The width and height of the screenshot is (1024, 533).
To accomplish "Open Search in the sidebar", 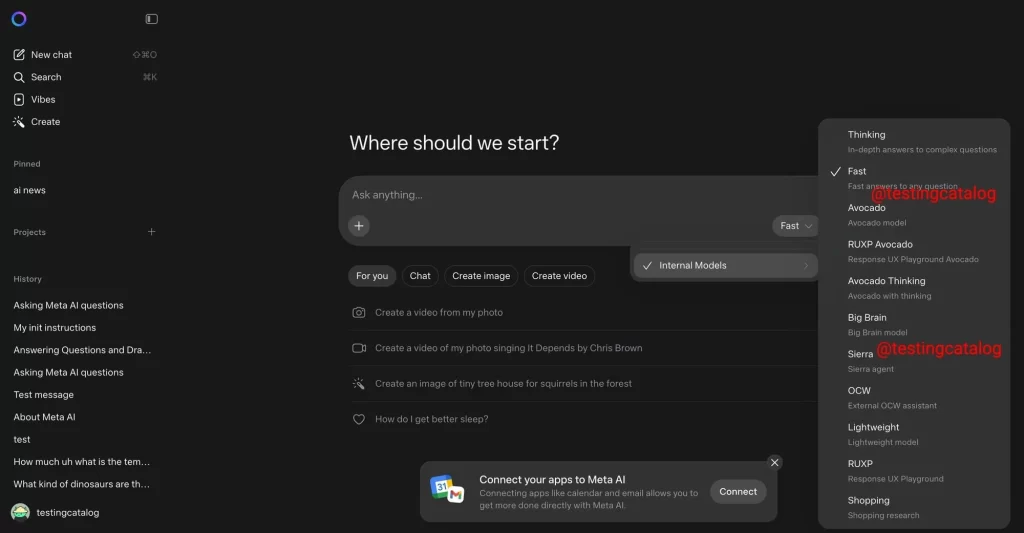I will point(45,77).
